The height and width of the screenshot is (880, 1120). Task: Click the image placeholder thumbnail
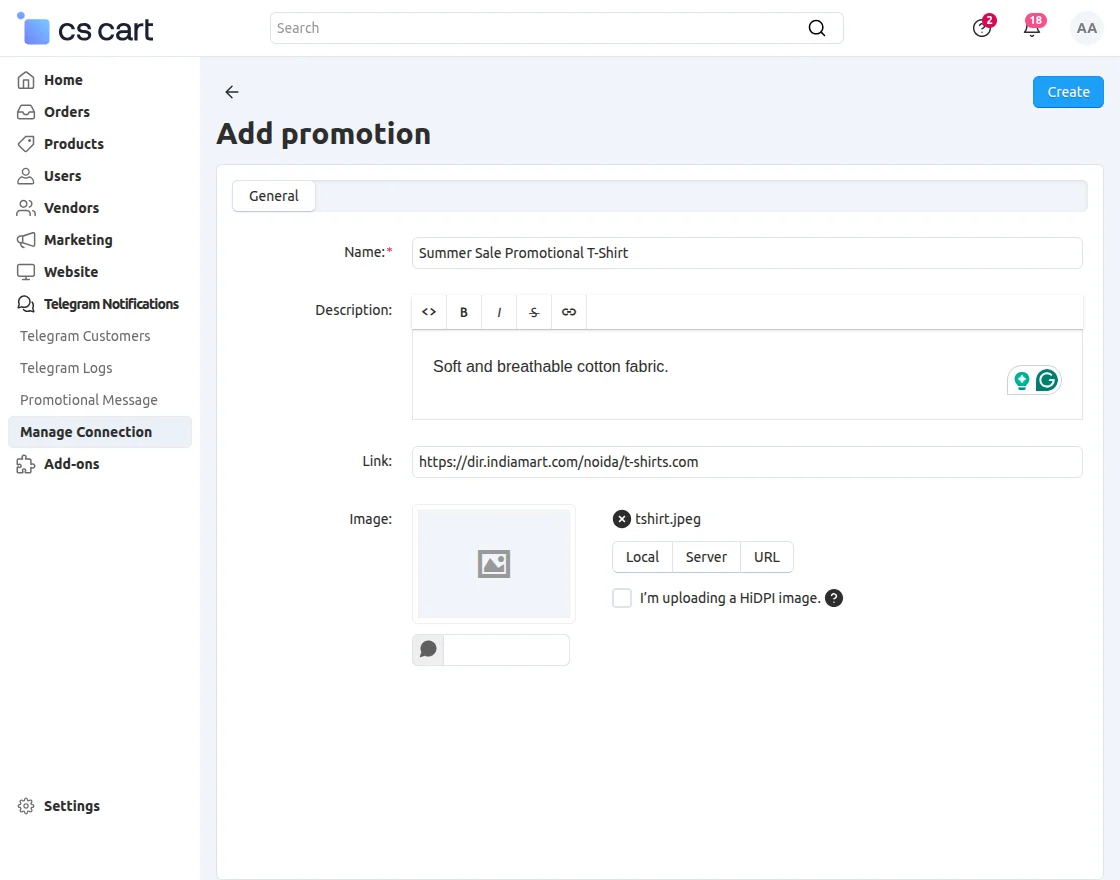coord(494,564)
